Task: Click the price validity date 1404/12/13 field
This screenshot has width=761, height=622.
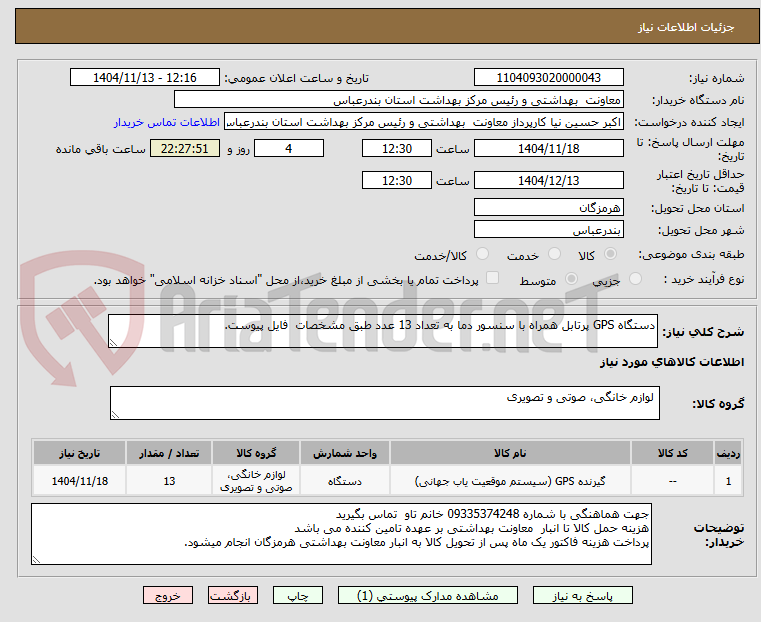Action: (548, 180)
